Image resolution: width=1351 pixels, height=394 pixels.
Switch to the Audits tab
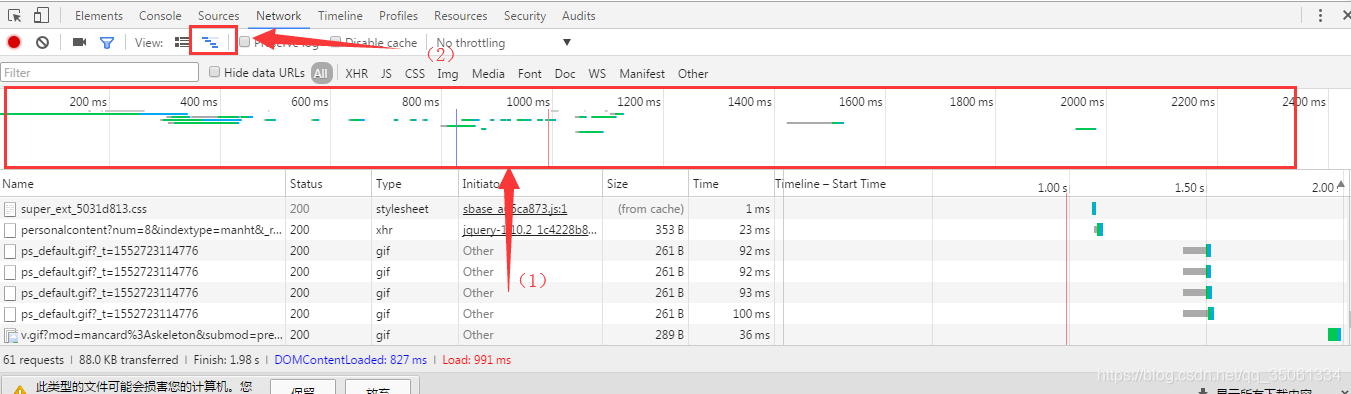pos(578,16)
